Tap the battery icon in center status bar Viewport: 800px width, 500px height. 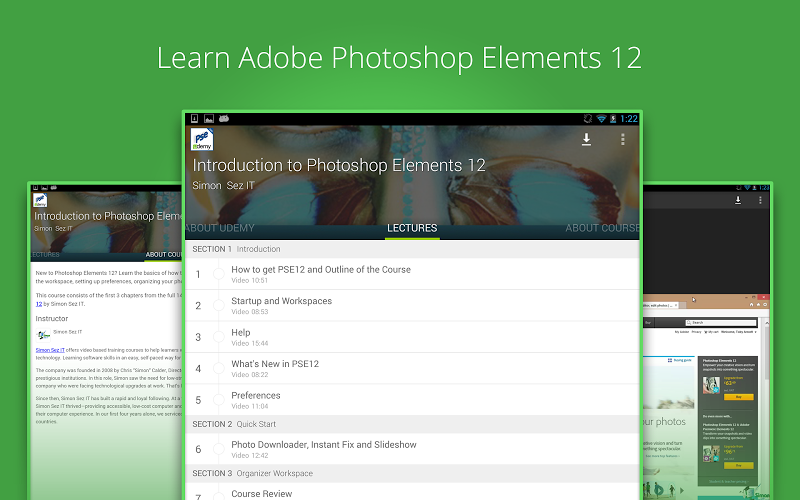[613, 118]
